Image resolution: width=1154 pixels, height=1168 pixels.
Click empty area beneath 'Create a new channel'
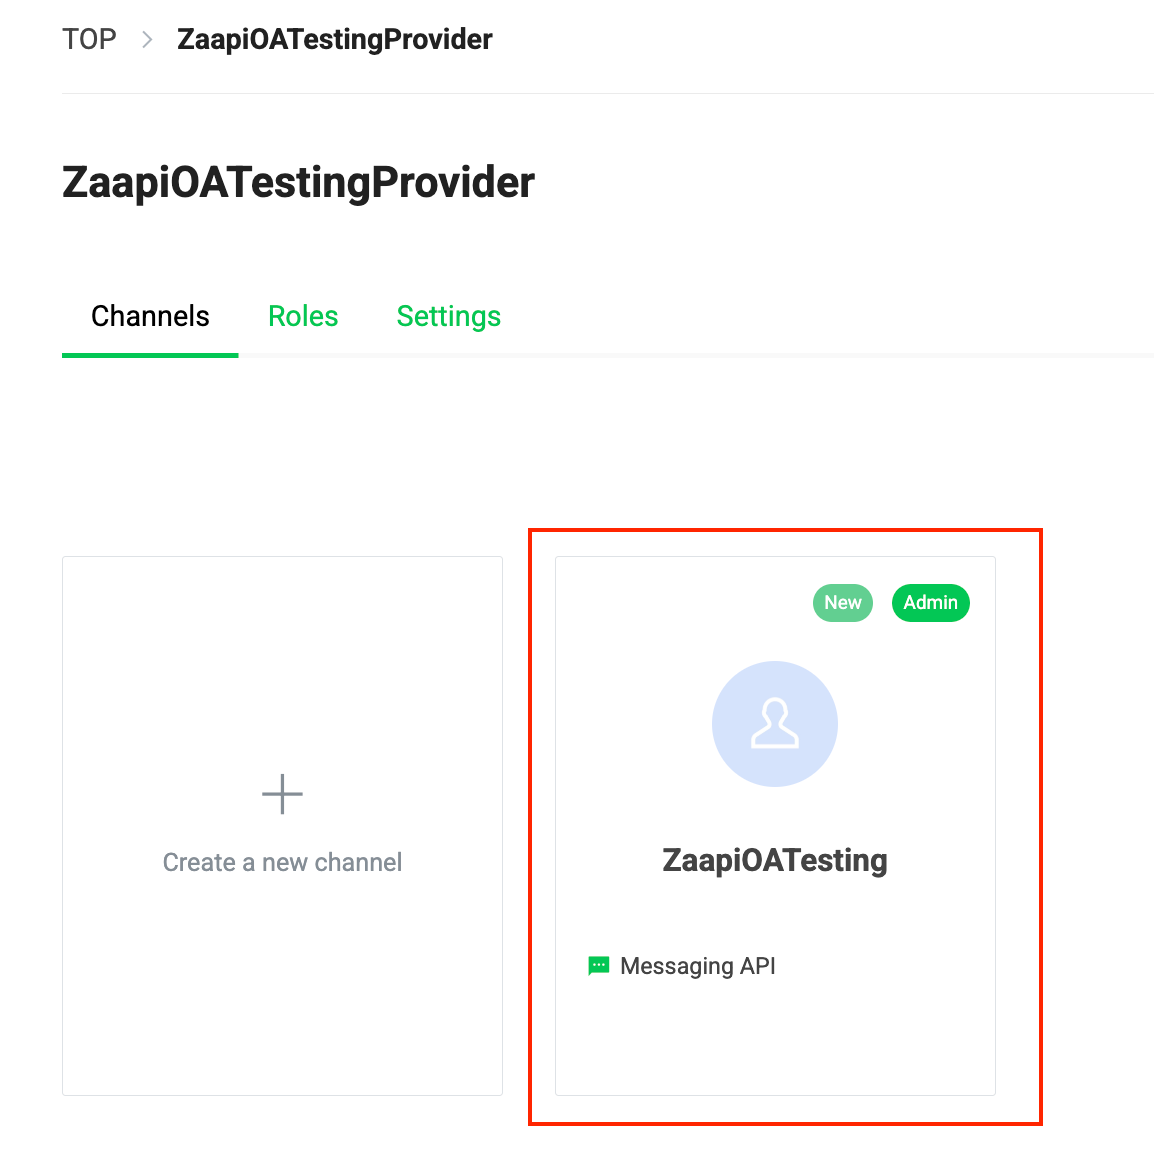pos(282,990)
